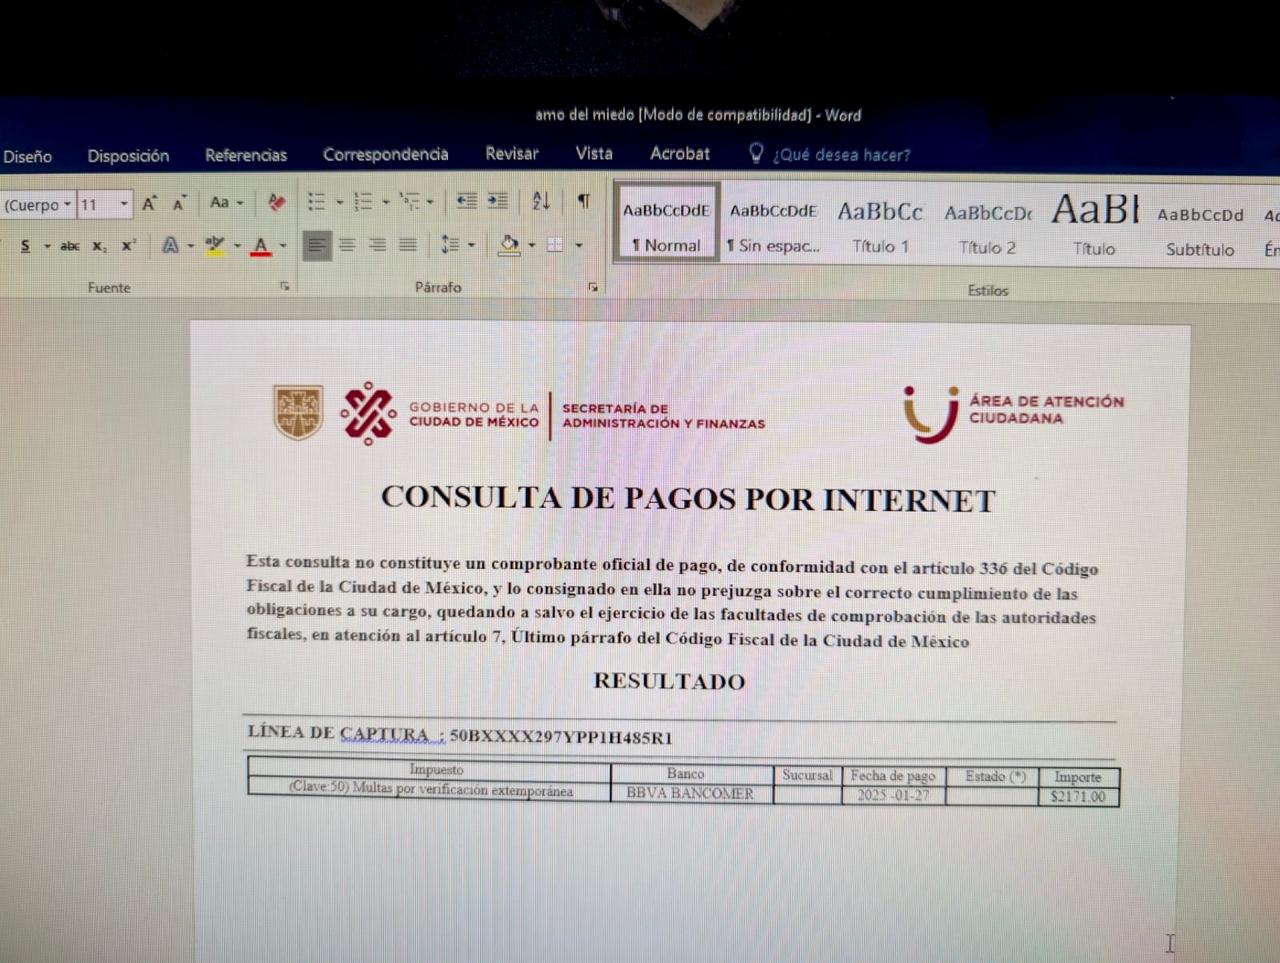Expand the font color dropdown arrow

tap(283, 245)
